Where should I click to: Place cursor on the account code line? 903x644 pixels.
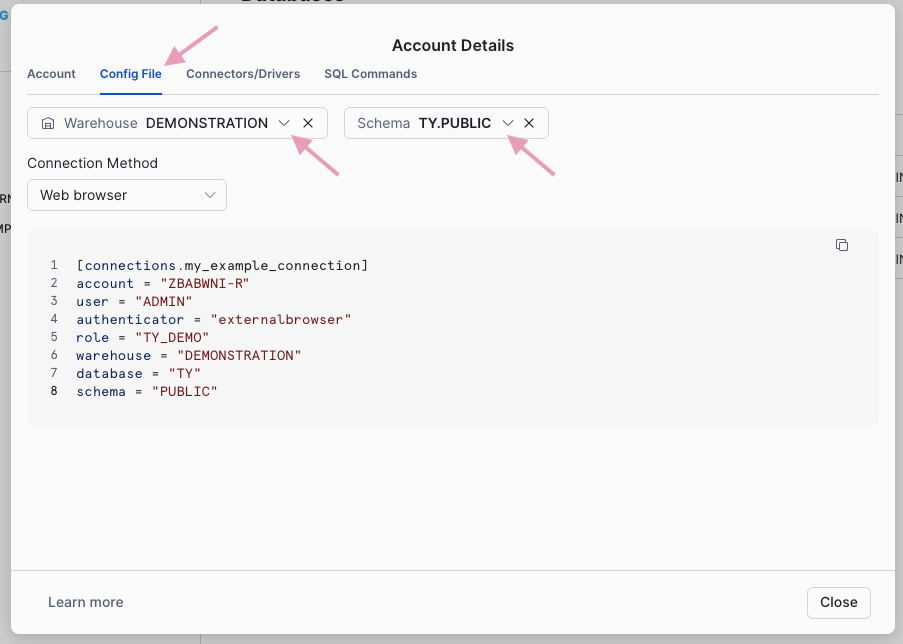click(162, 284)
